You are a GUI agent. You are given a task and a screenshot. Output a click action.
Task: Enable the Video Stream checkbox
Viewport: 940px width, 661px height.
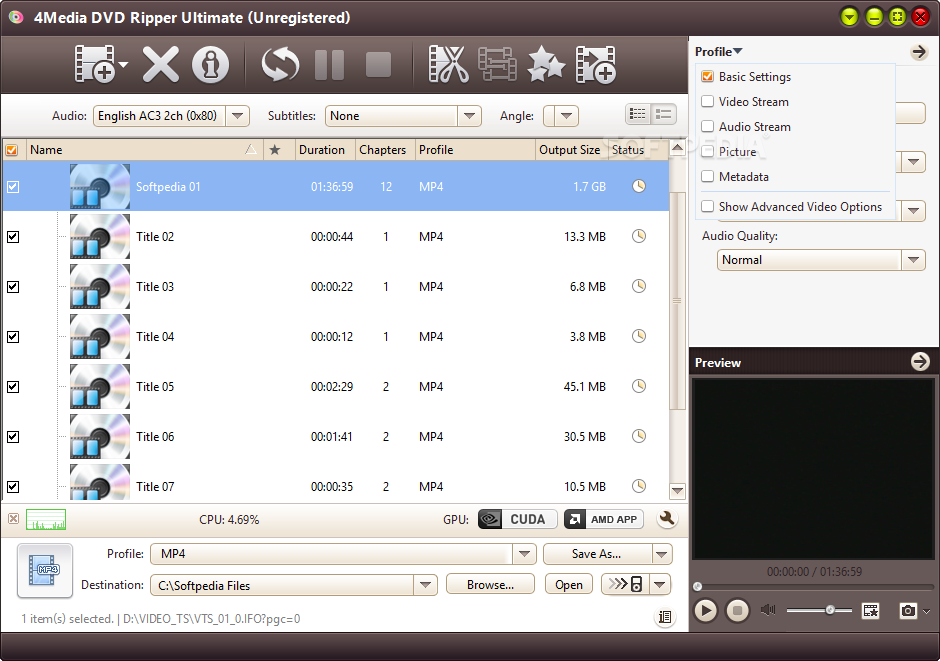[x=707, y=101]
